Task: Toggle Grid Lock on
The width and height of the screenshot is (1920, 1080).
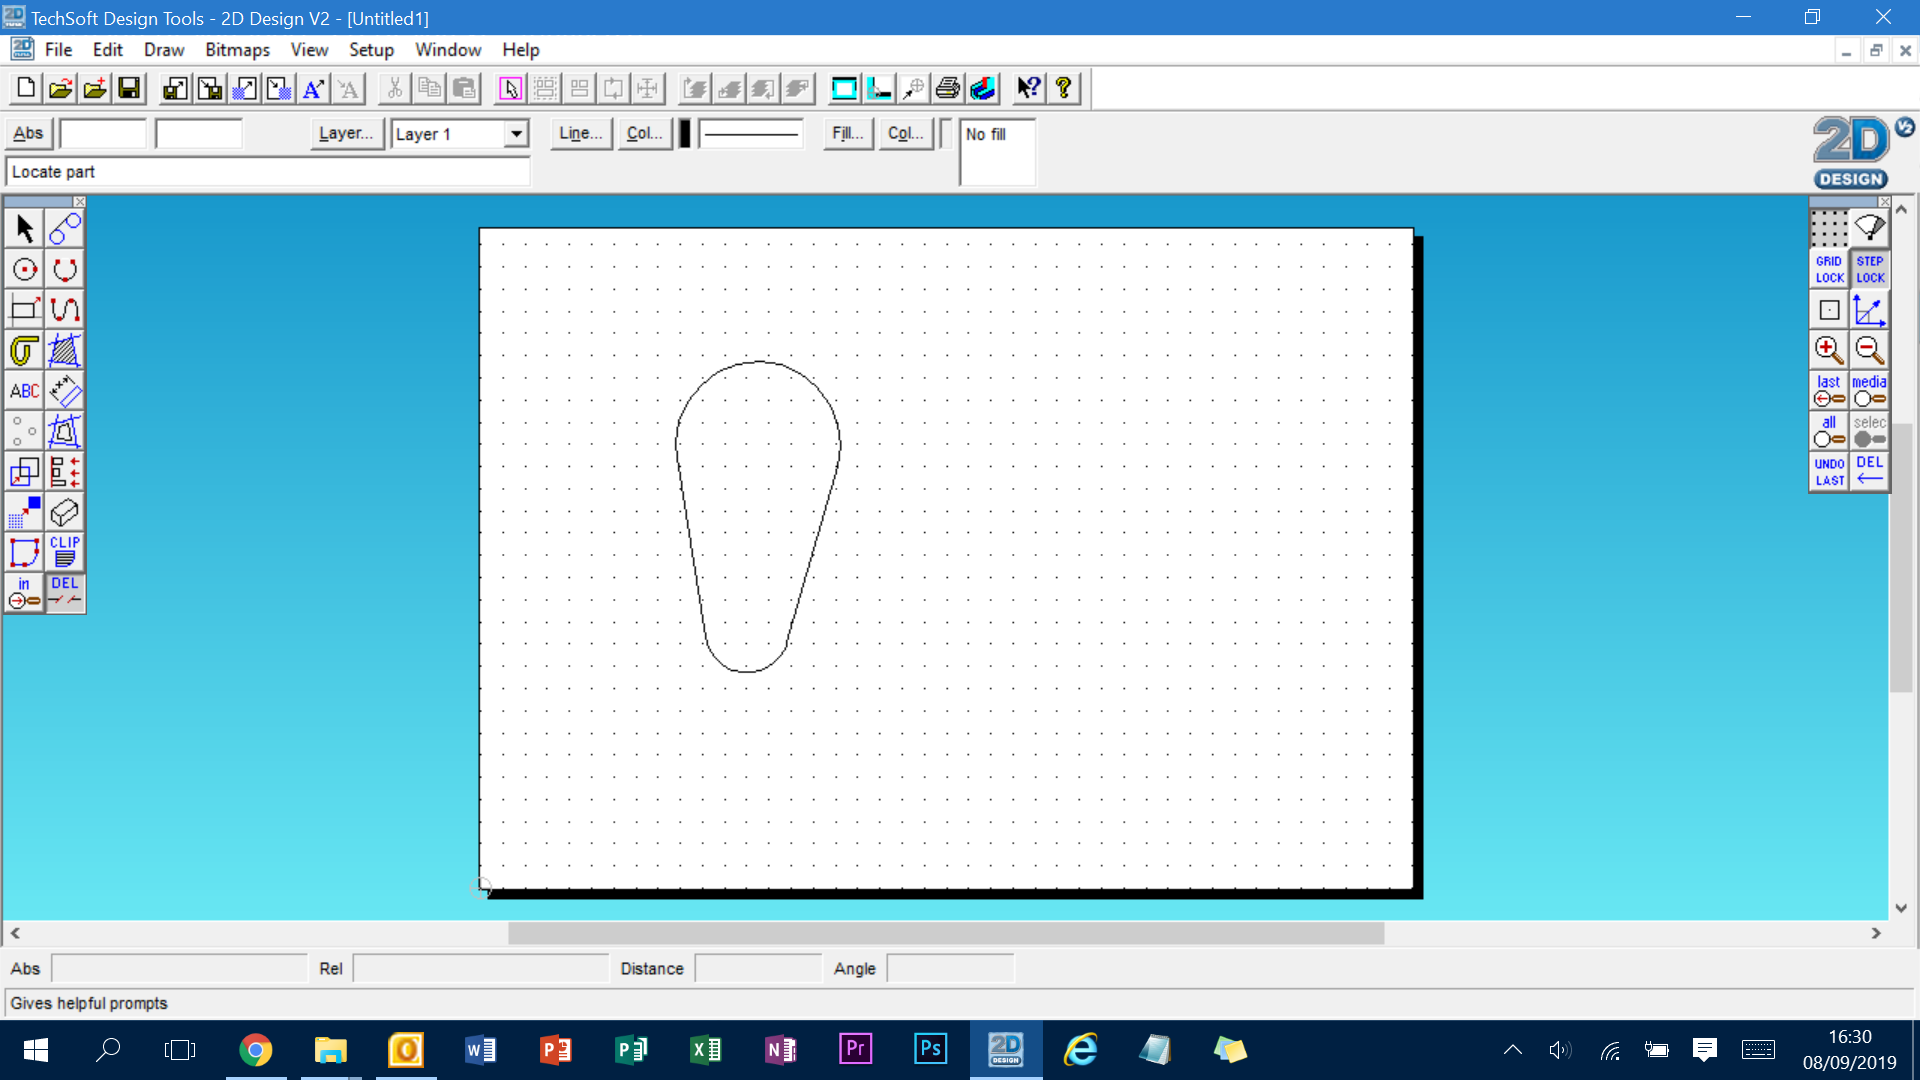Action: (x=1828, y=268)
